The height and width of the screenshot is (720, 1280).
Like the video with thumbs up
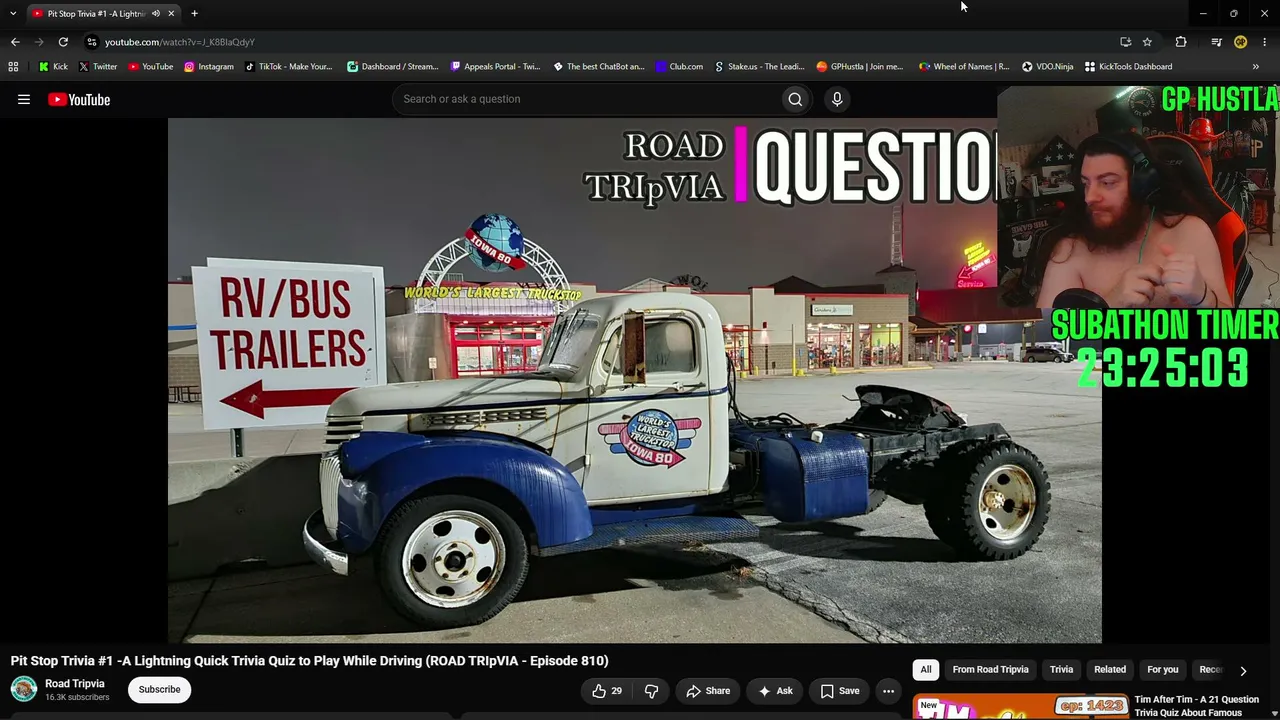606,691
